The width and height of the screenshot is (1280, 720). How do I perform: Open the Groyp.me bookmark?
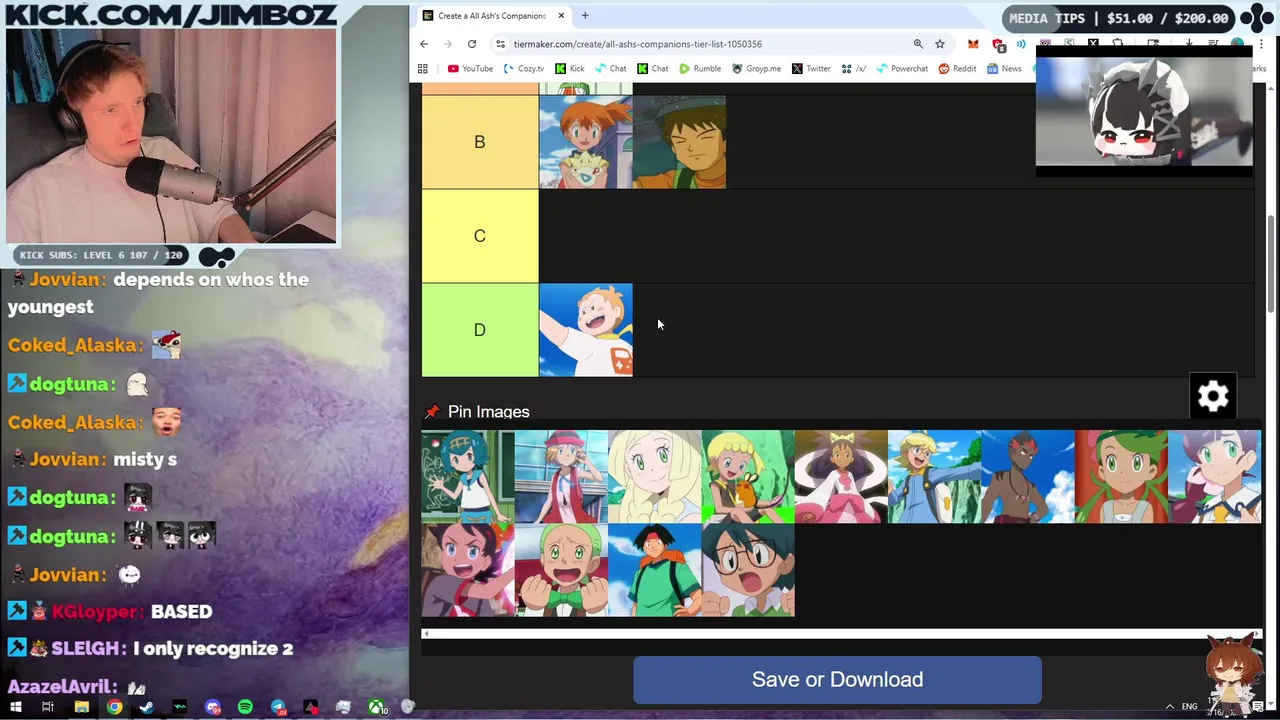click(757, 69)
